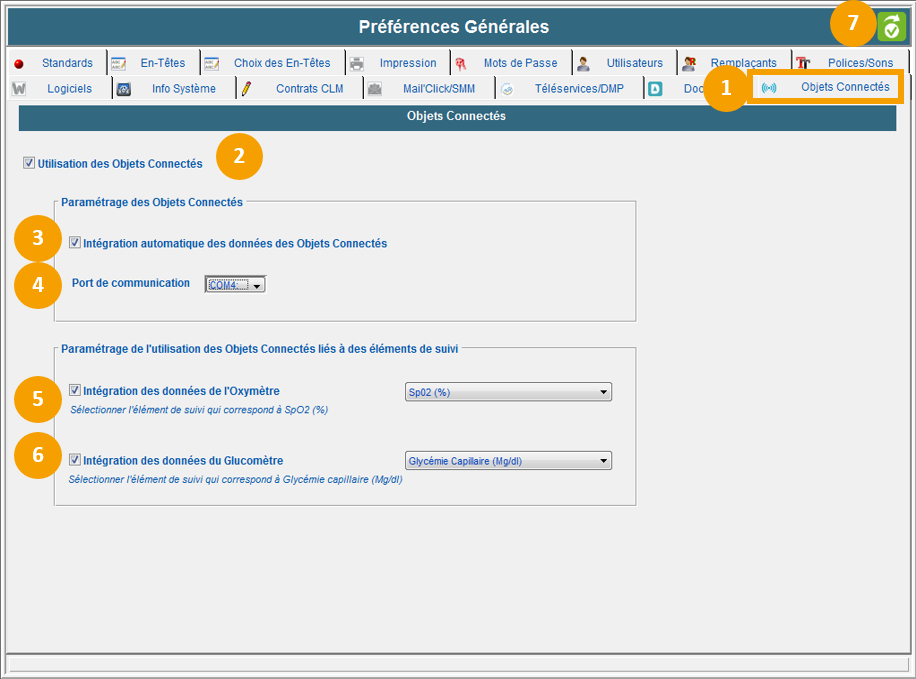Click the W icon beside Logiciels
Image resolution: width=916 pixels, height=679 pixels.
[x=19, y=89]
